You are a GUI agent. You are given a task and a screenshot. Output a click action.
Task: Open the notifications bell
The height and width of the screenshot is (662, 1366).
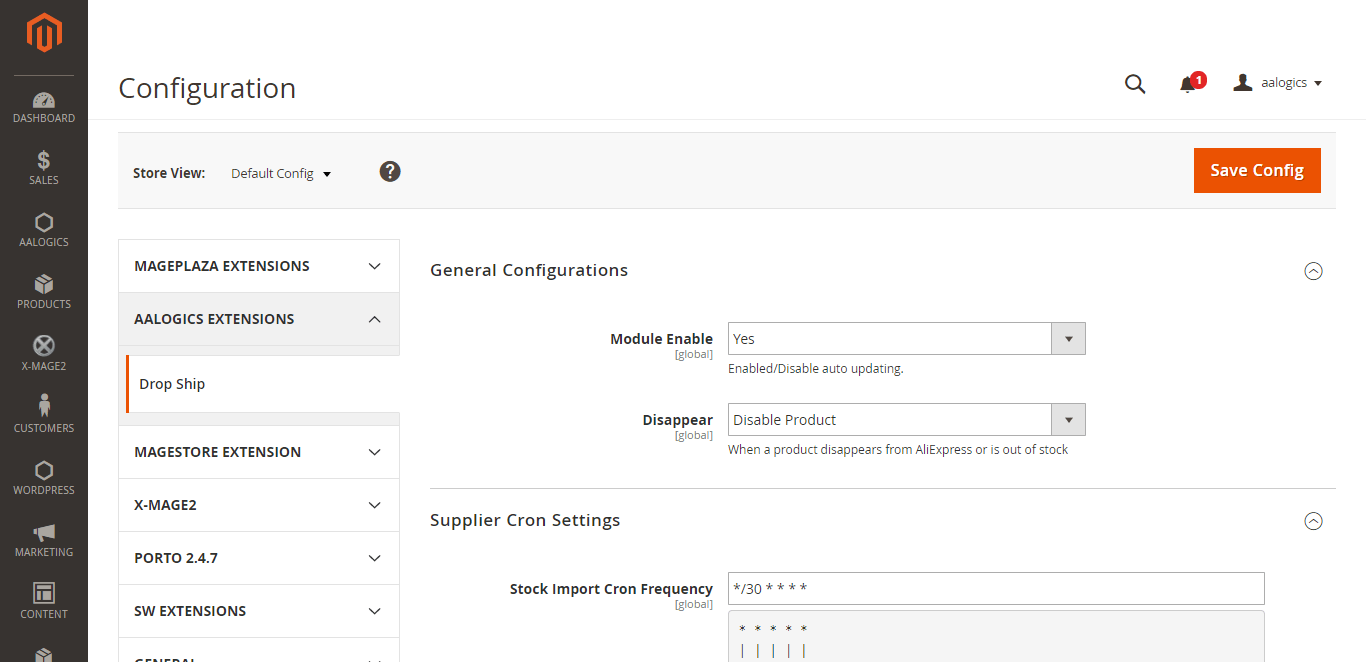(1188, 84)
